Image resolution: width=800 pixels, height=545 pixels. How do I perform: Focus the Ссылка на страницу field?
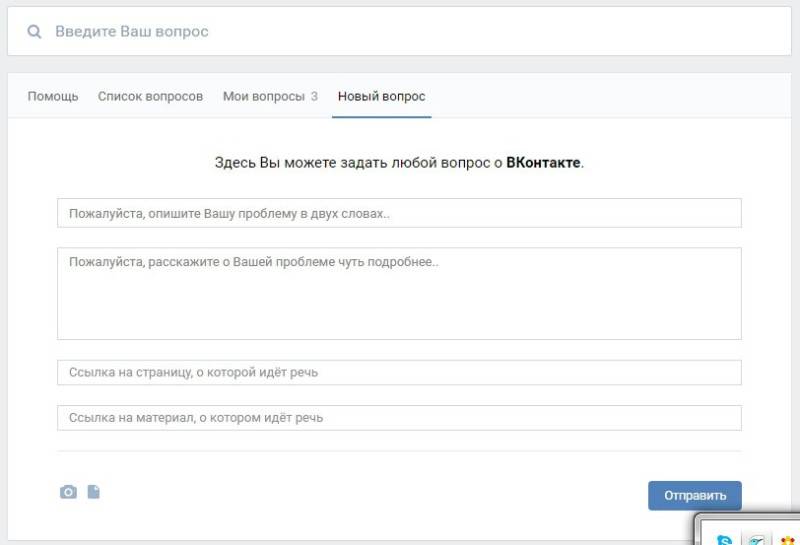tap(399, 372)
